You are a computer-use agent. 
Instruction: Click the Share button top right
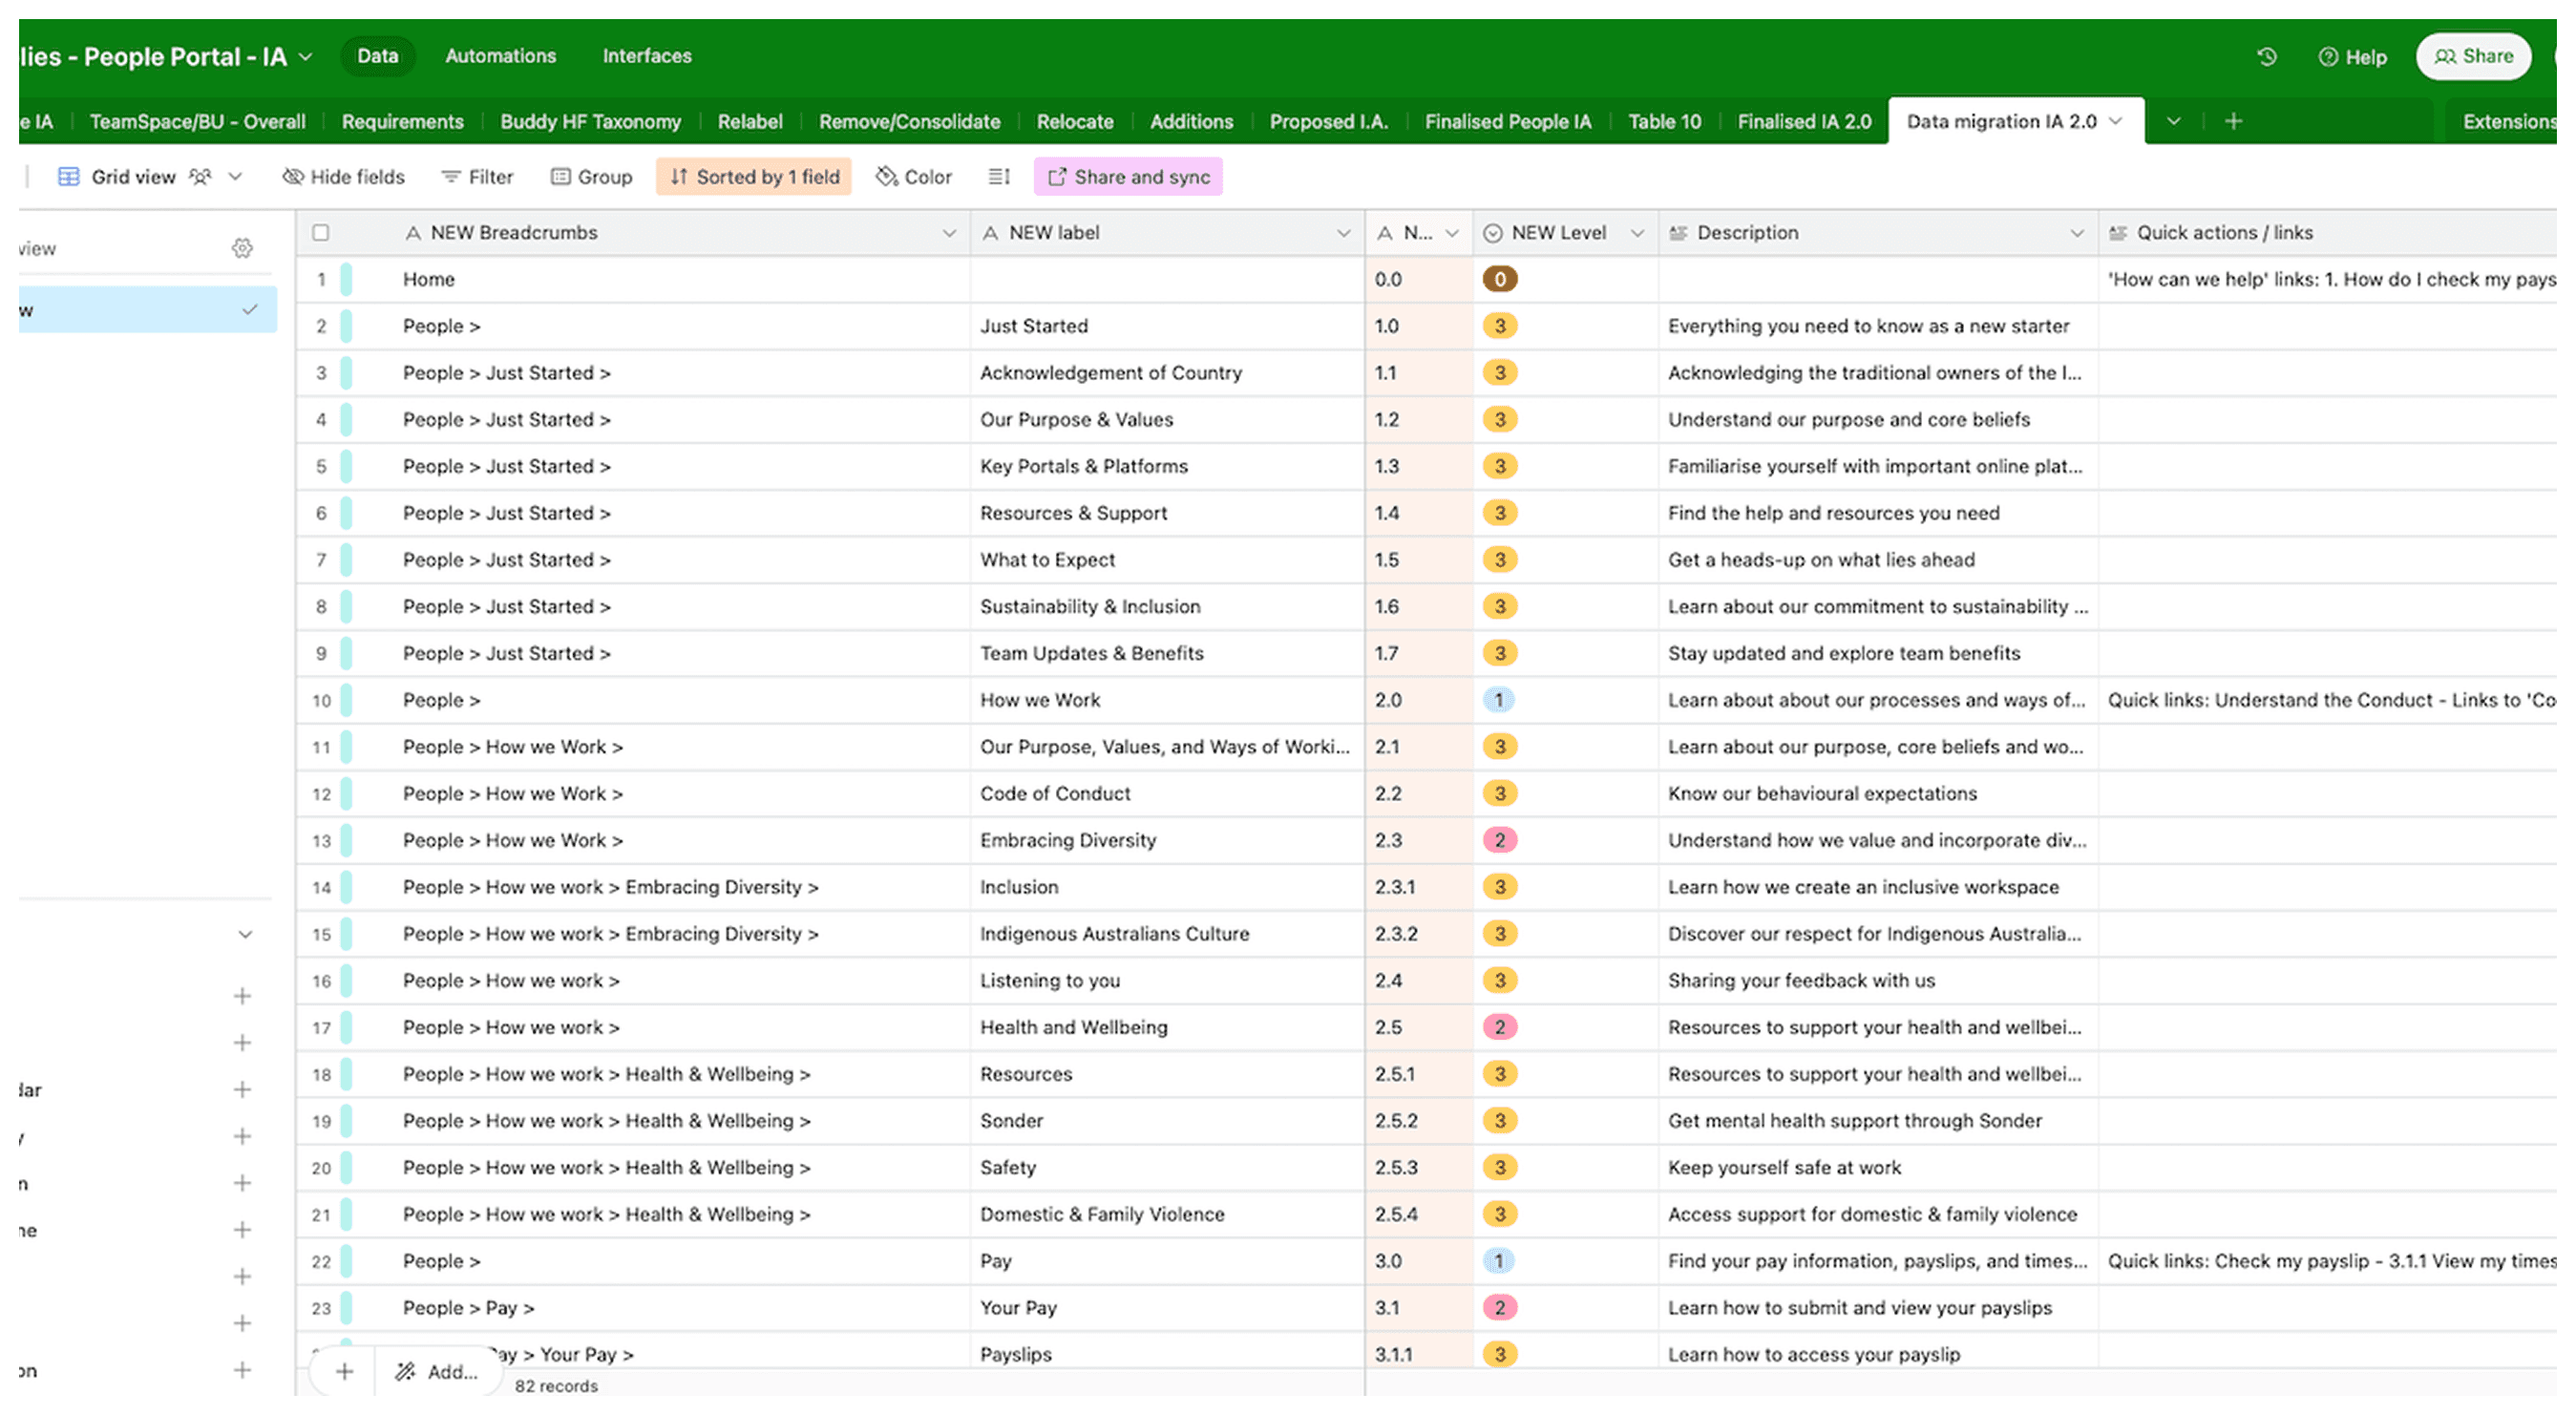pos(2473,56)
